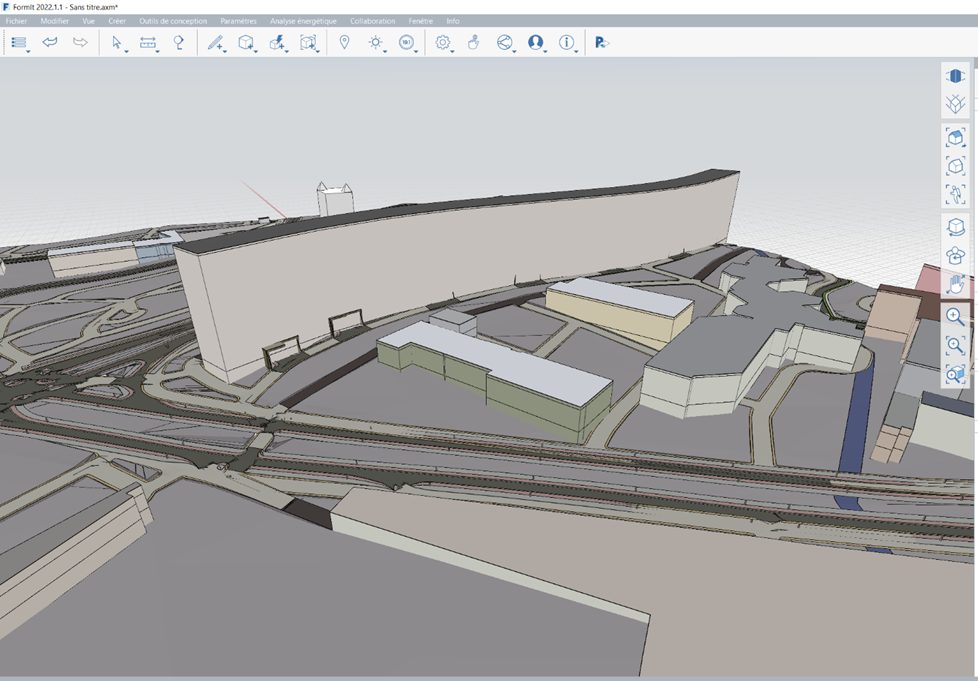Open the Fichier menu
This screenshot has height=681, width=978.
17,20
